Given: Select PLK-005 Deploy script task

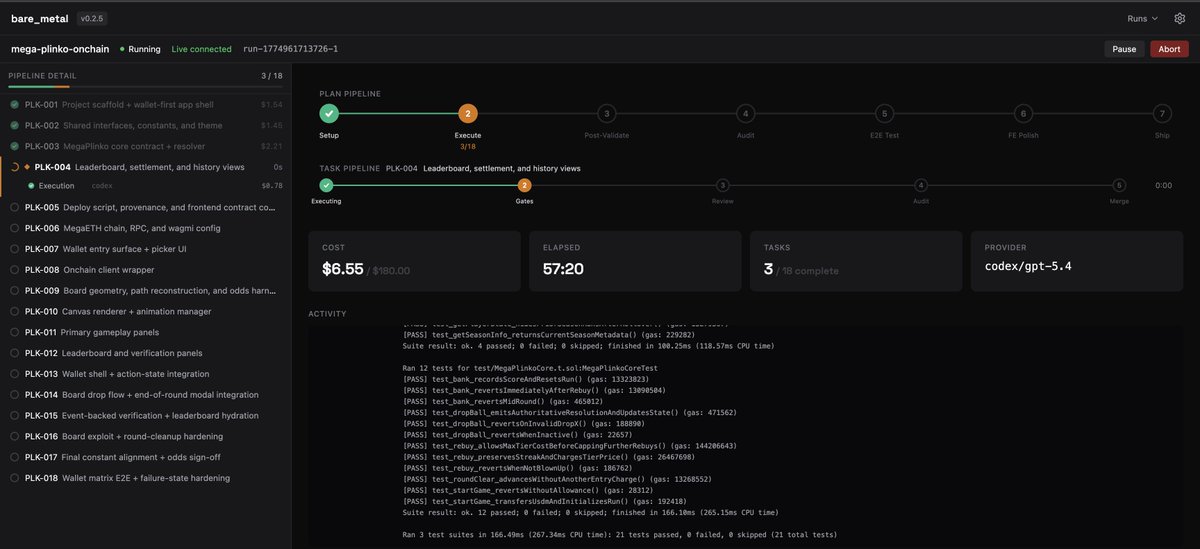Looking at the screenshot, I should tap(145, 207).
